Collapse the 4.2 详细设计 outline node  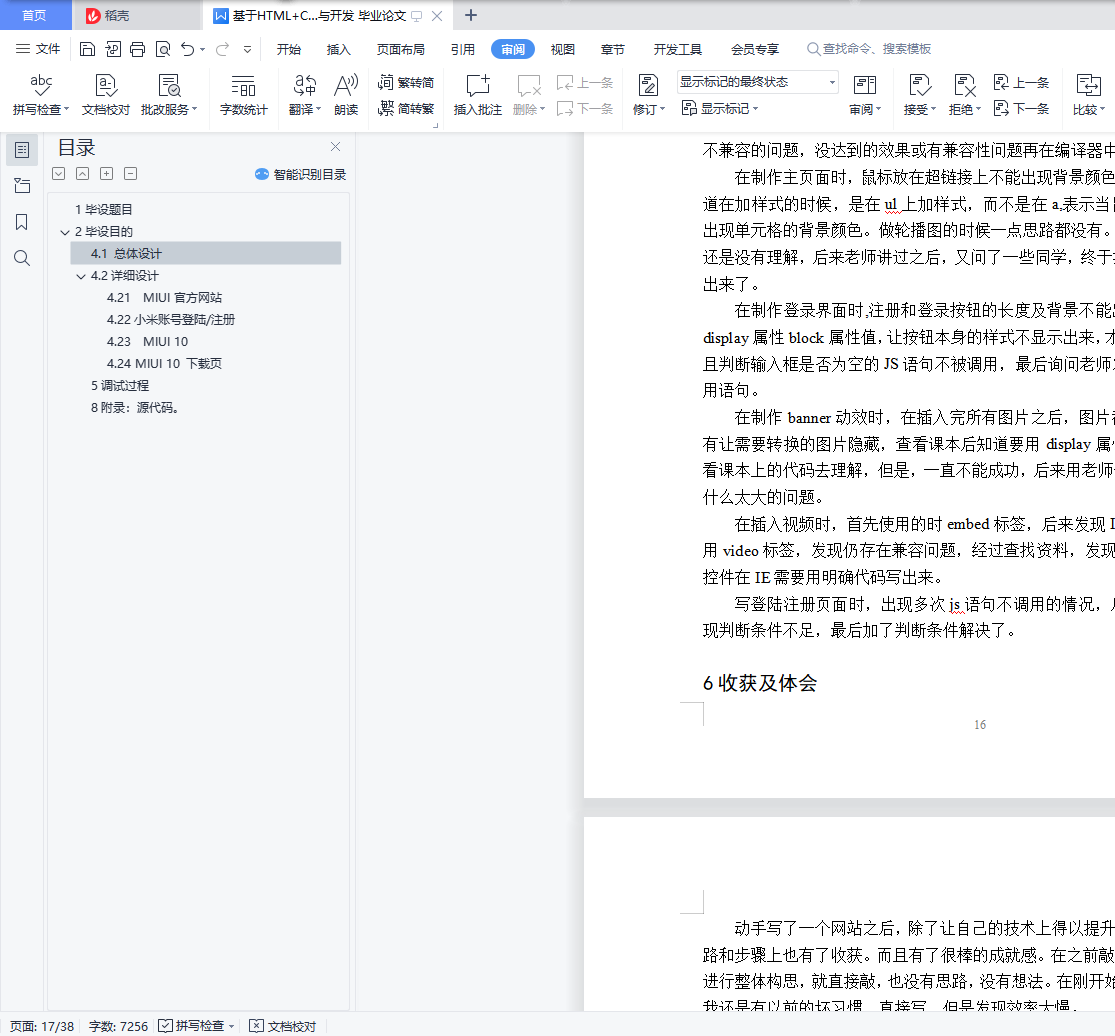tap(80, 276)
